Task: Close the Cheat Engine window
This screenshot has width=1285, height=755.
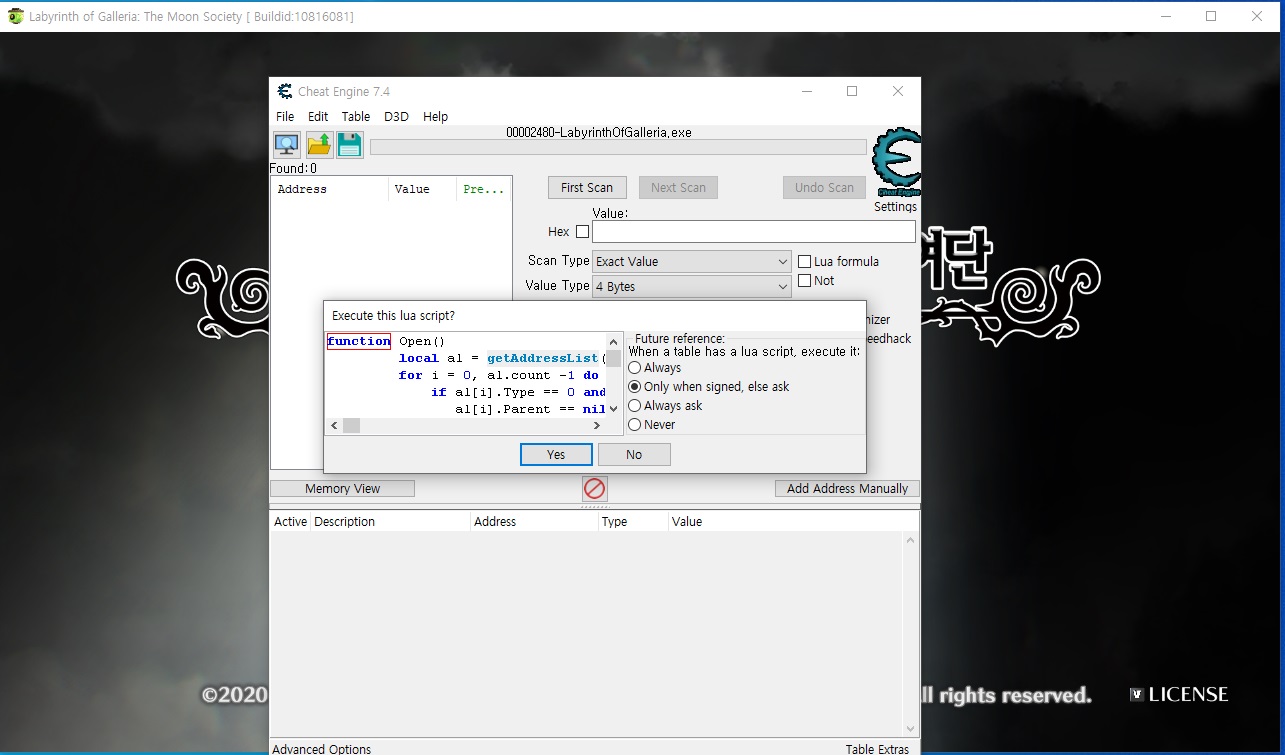Action: (898, 91)
